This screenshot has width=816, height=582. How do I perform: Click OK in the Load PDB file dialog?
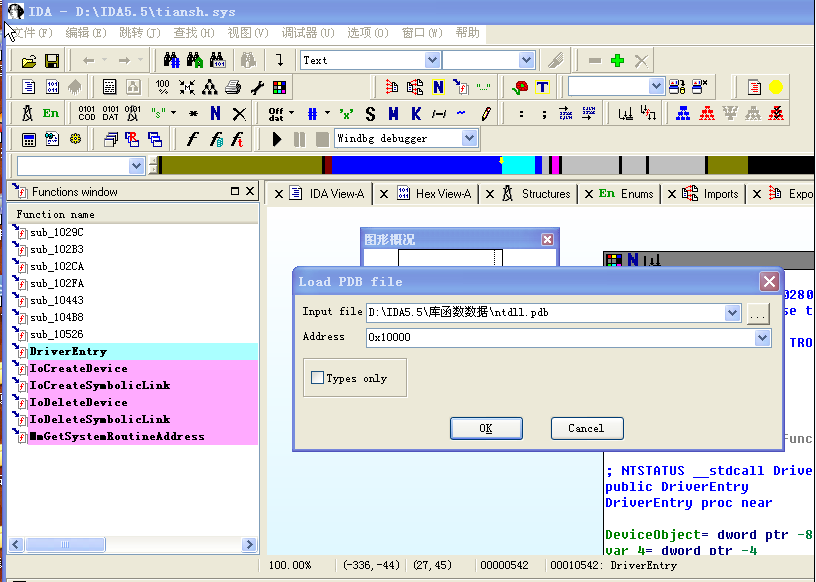[486, 428]
